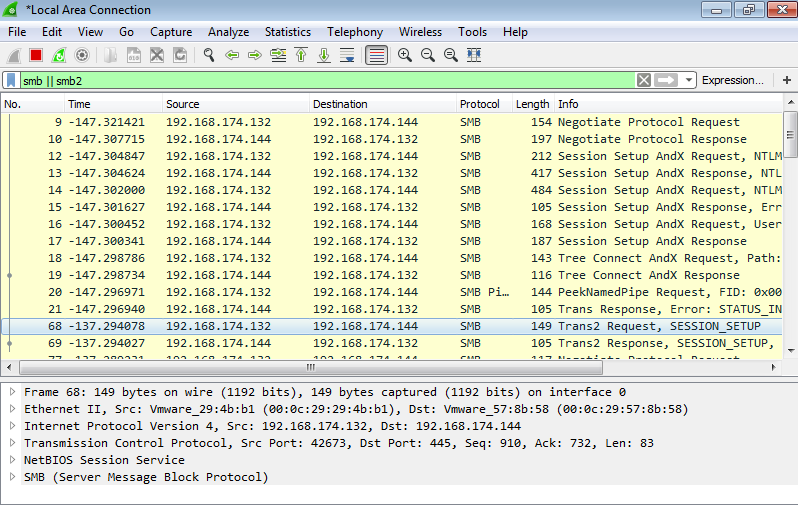Toggle auto-scroll during live capture
798x505 pixels.
click(347, 55)
